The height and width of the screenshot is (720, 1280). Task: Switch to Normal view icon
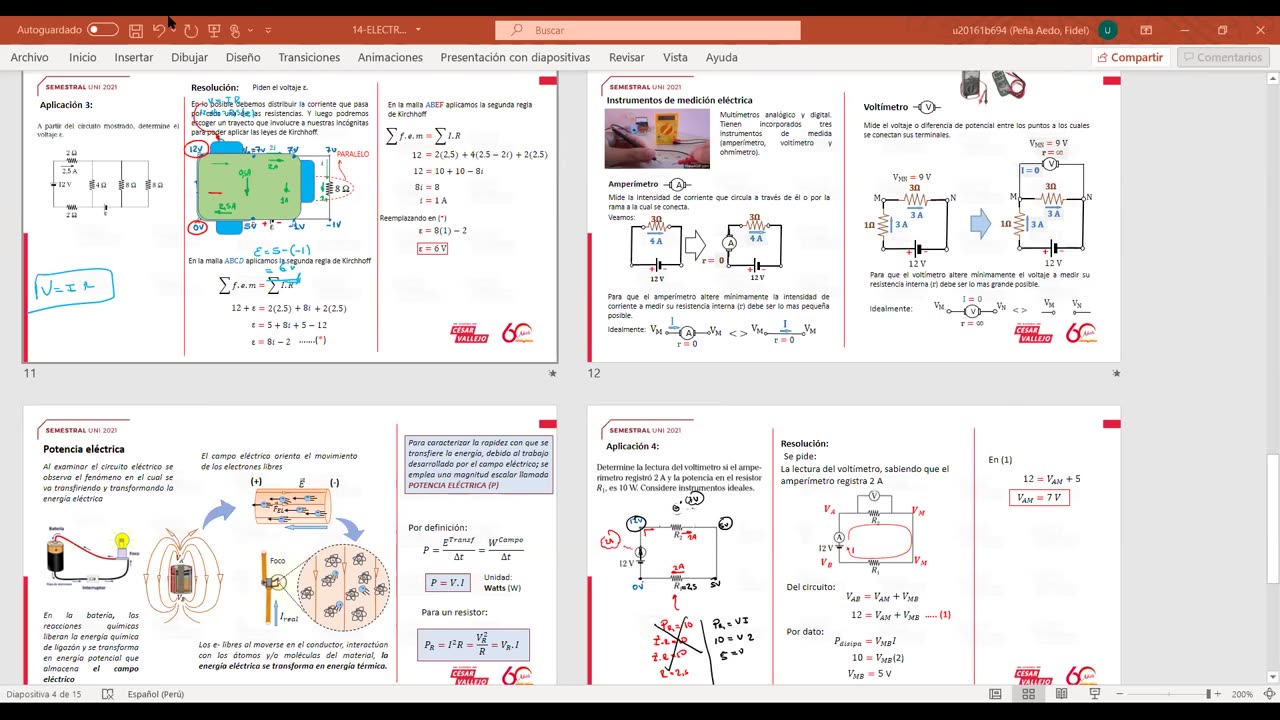tap(995, 694)
